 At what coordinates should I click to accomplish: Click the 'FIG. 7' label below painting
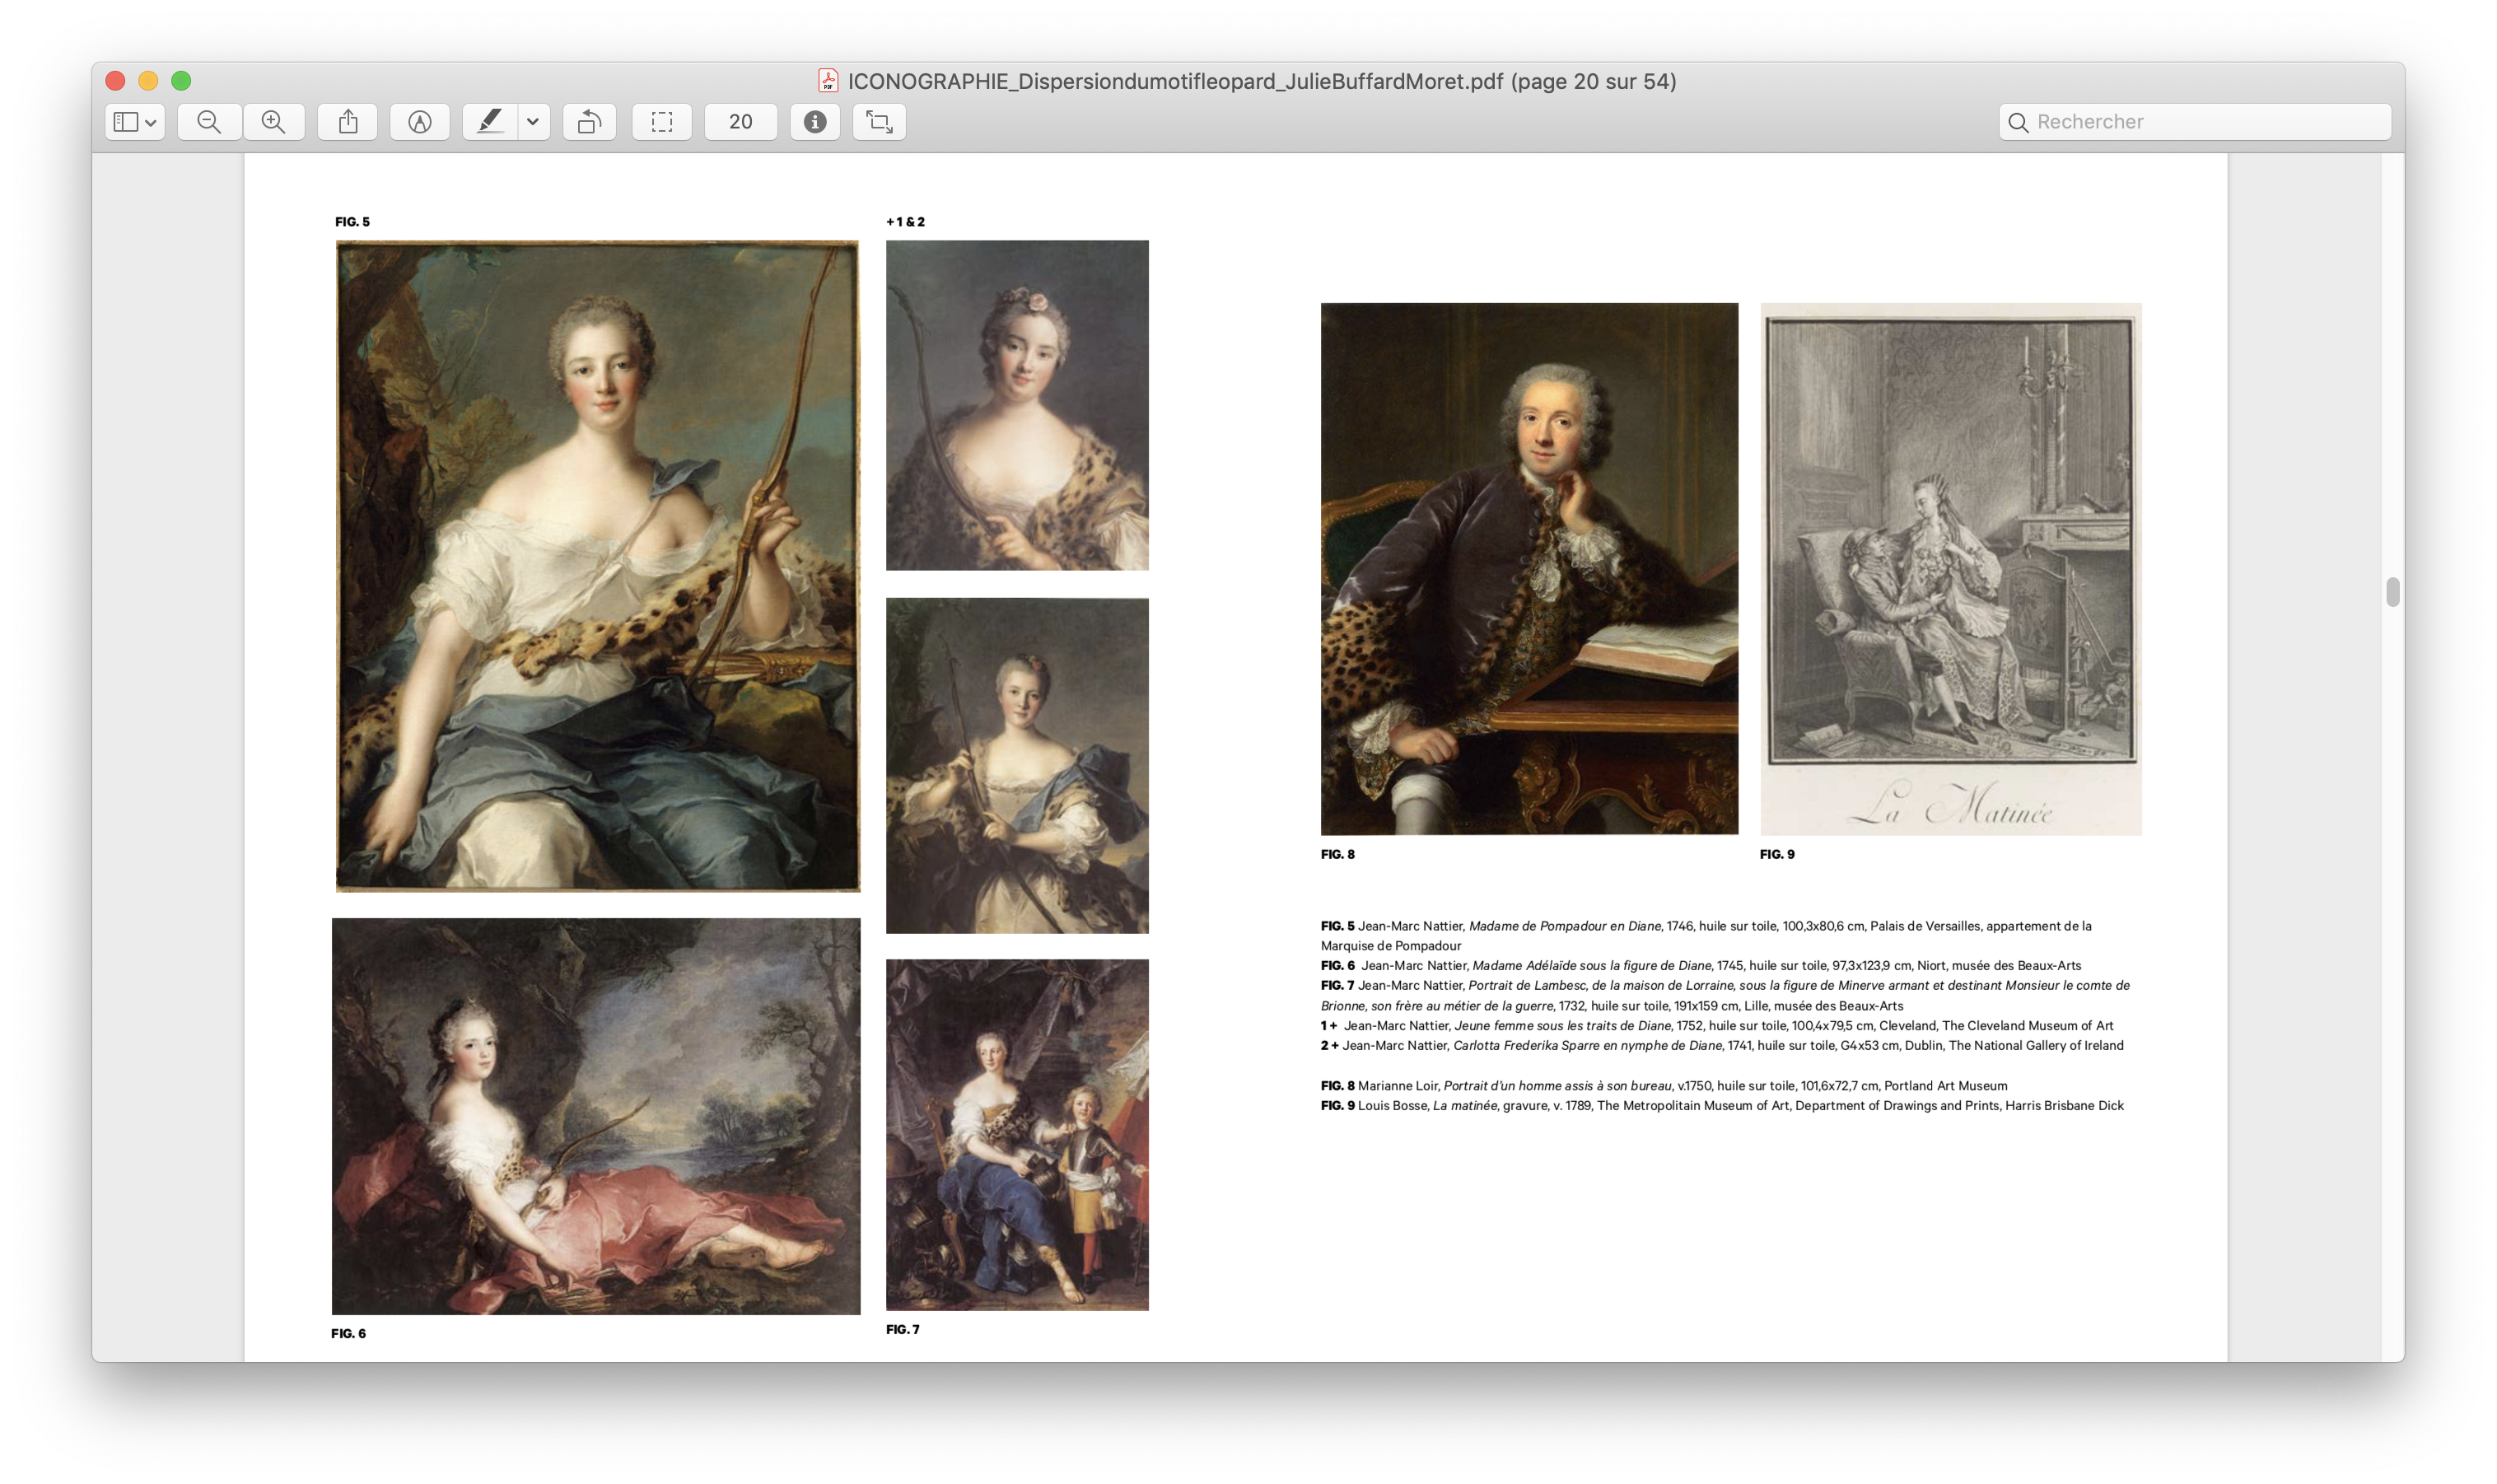tap(903, 1329)
